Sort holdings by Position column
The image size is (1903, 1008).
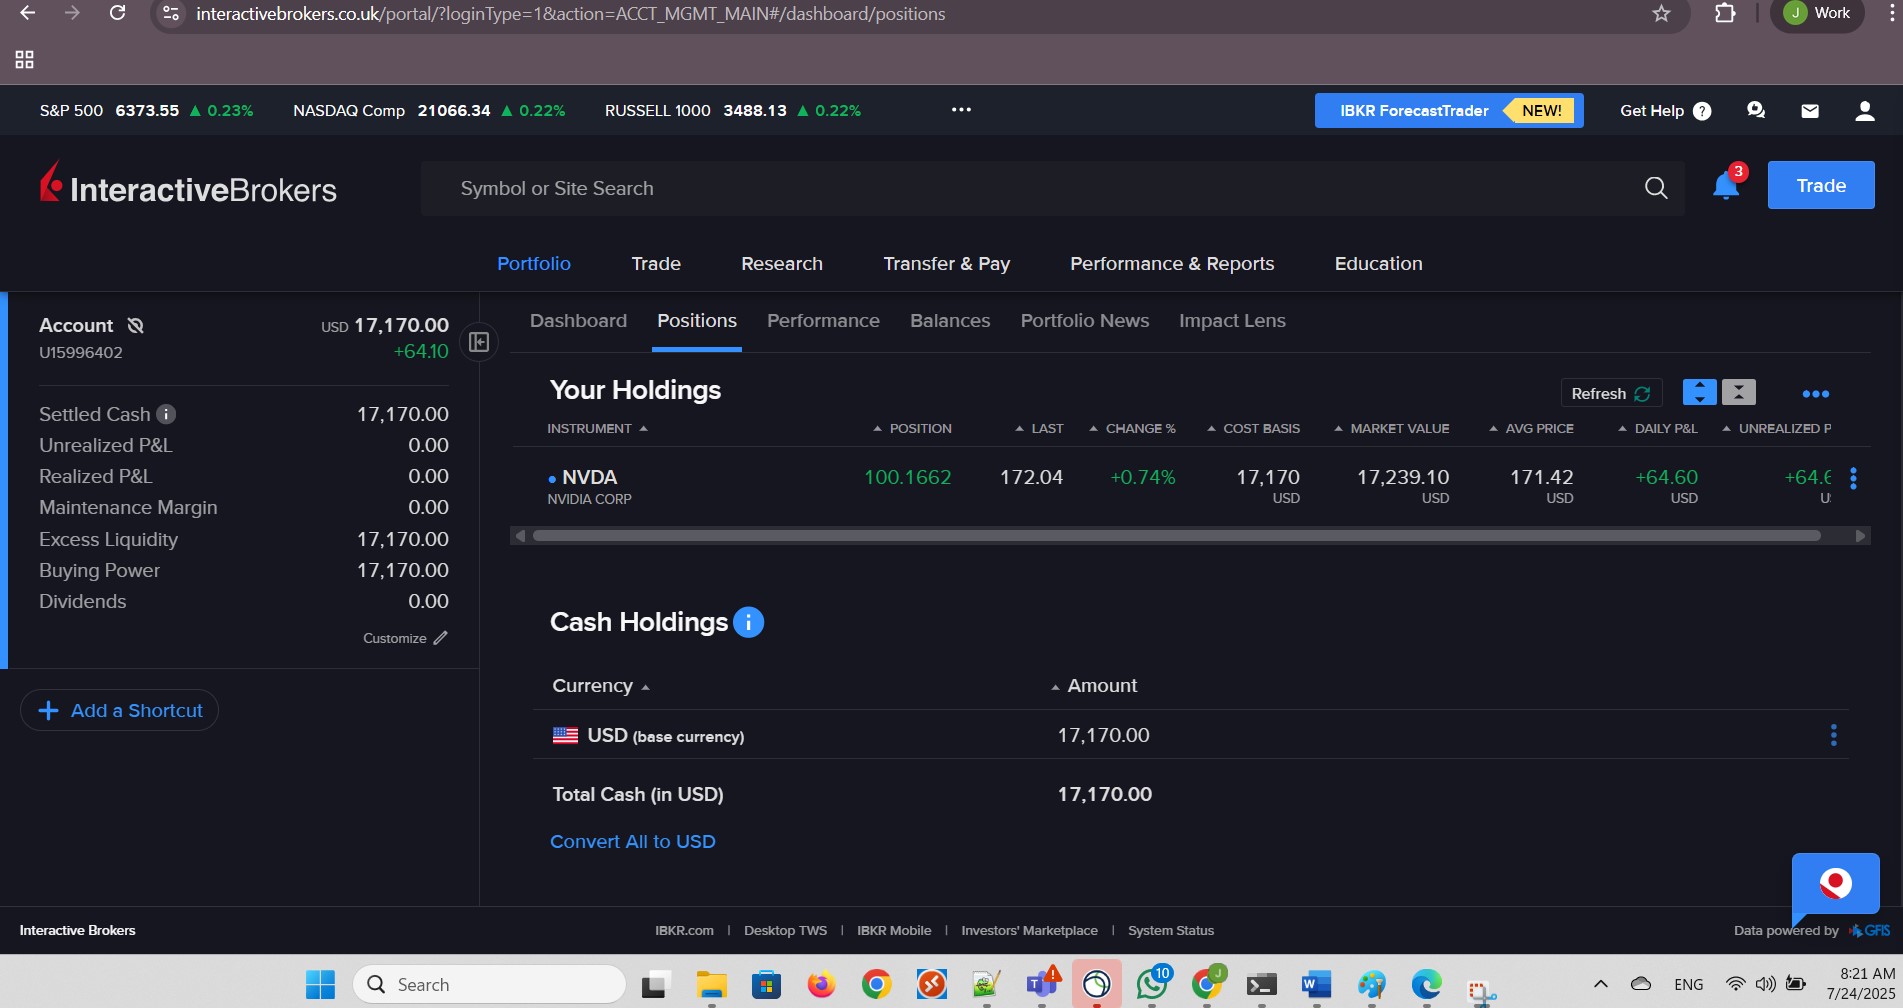(912, 428)
